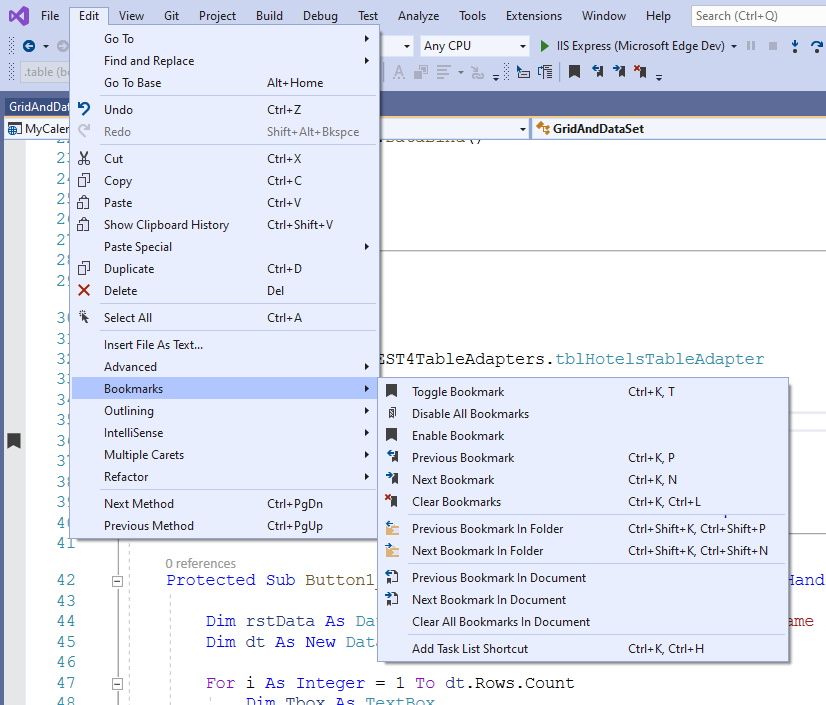
Task: Click the decrease indent toolbar icon
Action: click(523, 72)
